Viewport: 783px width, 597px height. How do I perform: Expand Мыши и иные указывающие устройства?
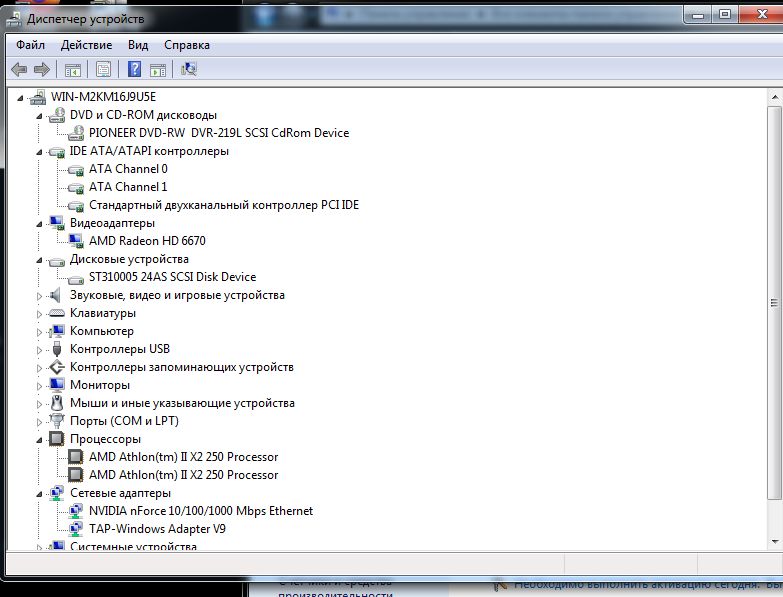(39, 404)
